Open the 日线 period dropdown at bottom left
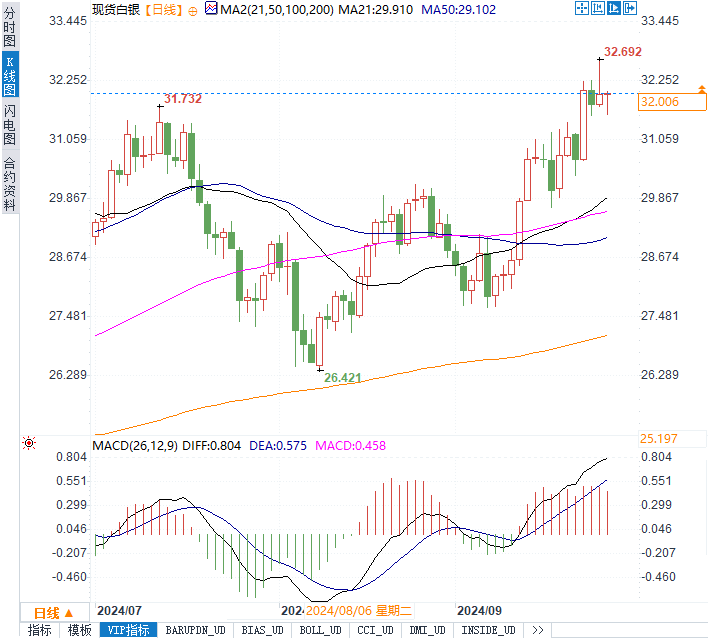Screen dimensions: 708x638 pyautogui.click(x=54, y=612)
